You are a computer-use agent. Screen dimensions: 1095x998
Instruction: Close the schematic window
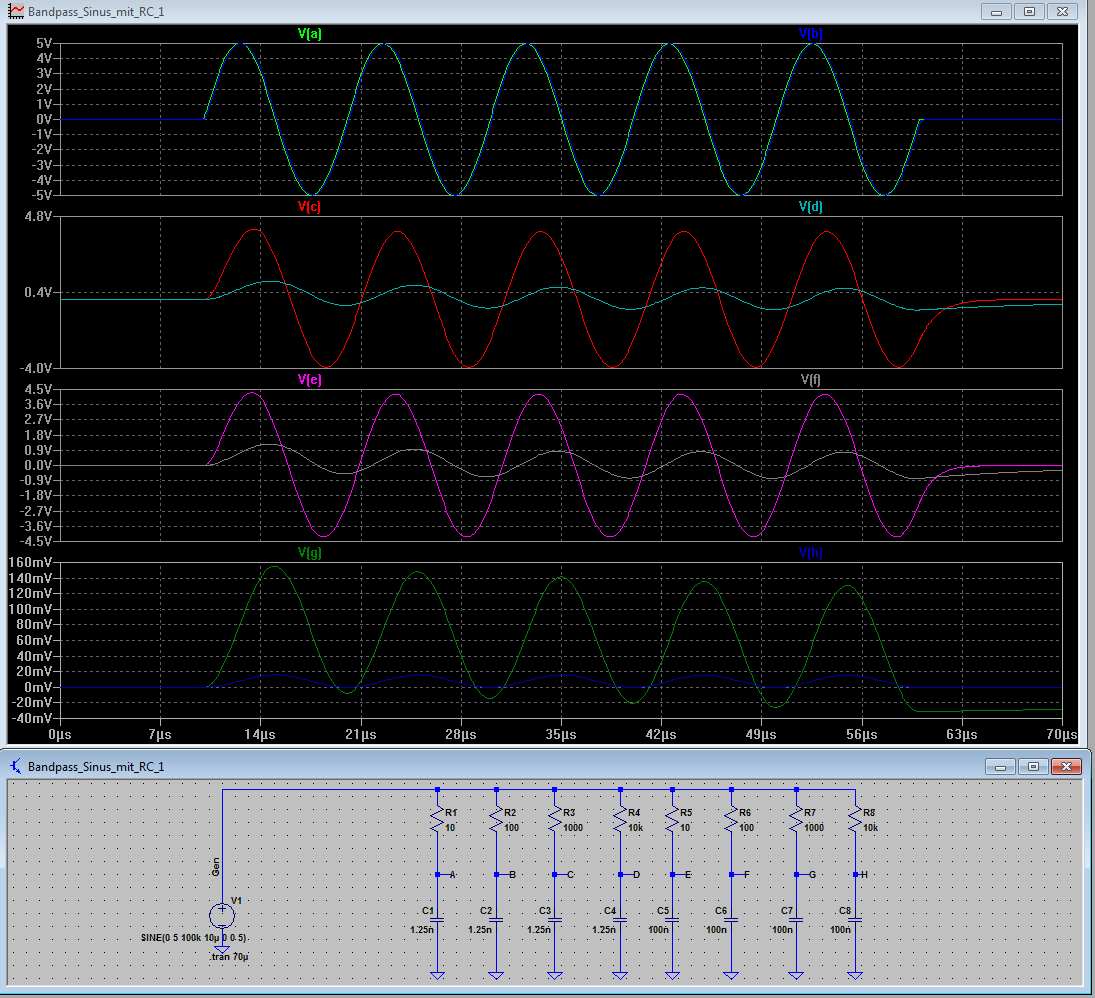(x=1066, y=767)
